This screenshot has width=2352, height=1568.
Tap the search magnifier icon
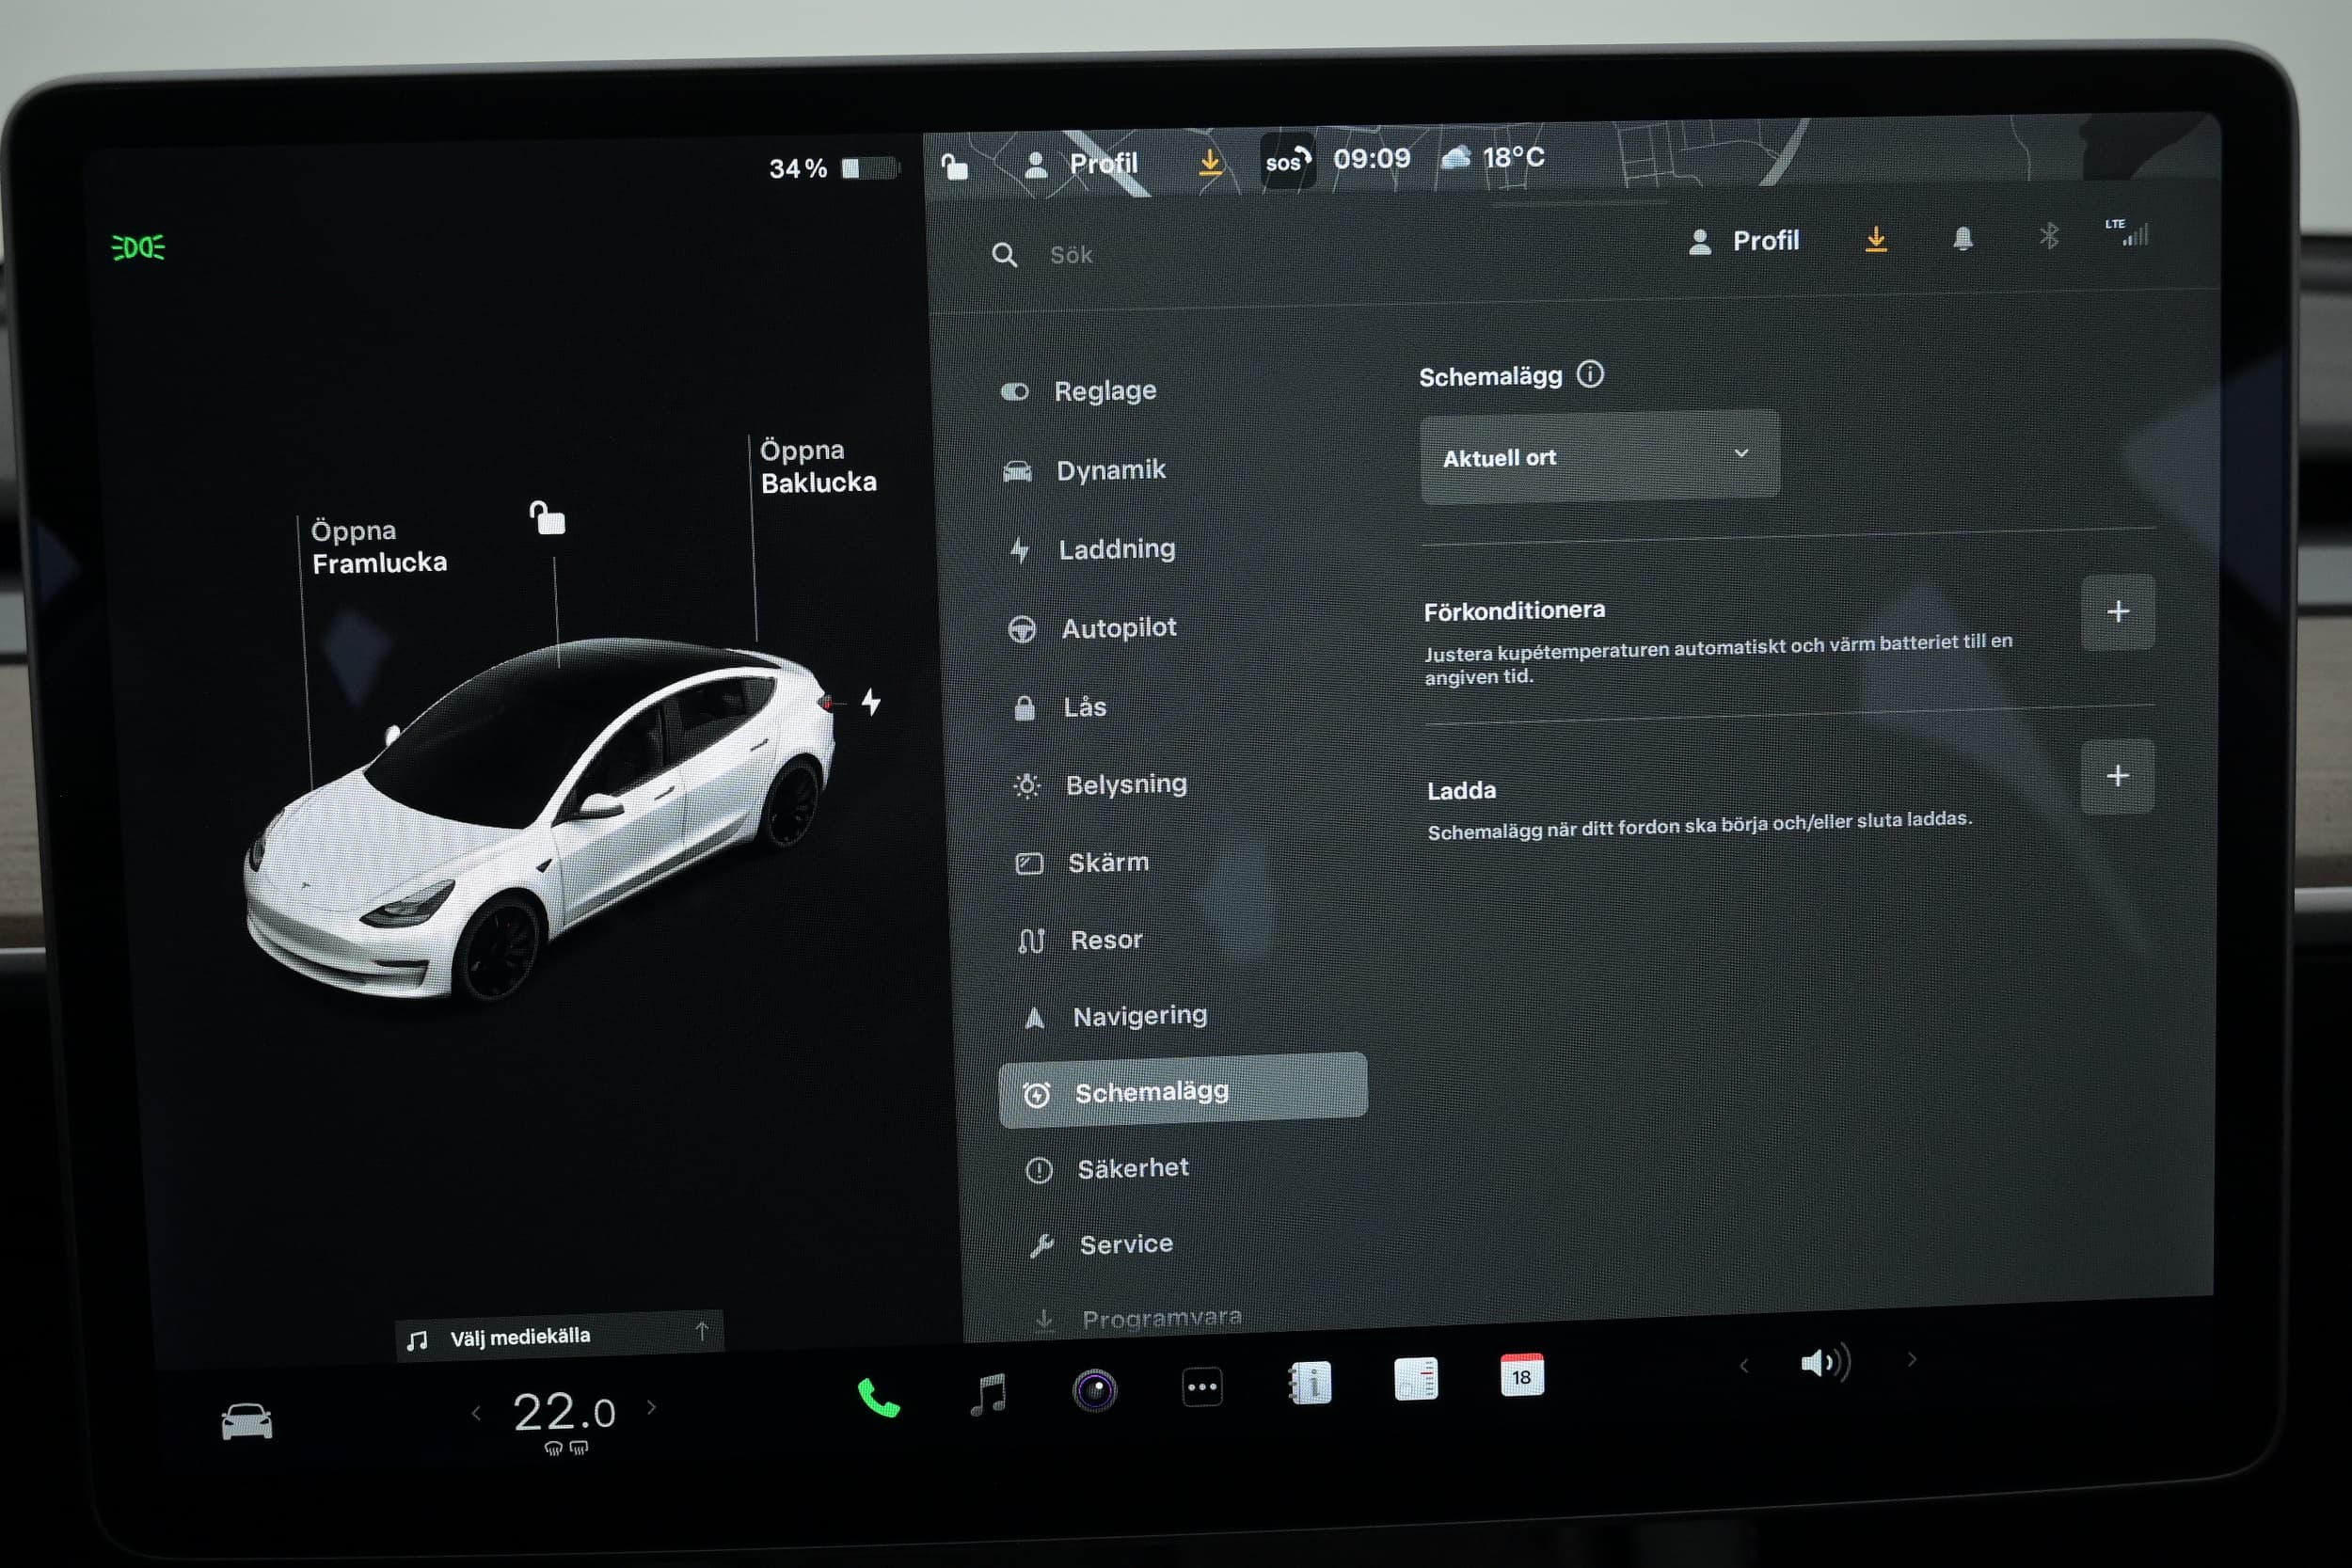1004,255
